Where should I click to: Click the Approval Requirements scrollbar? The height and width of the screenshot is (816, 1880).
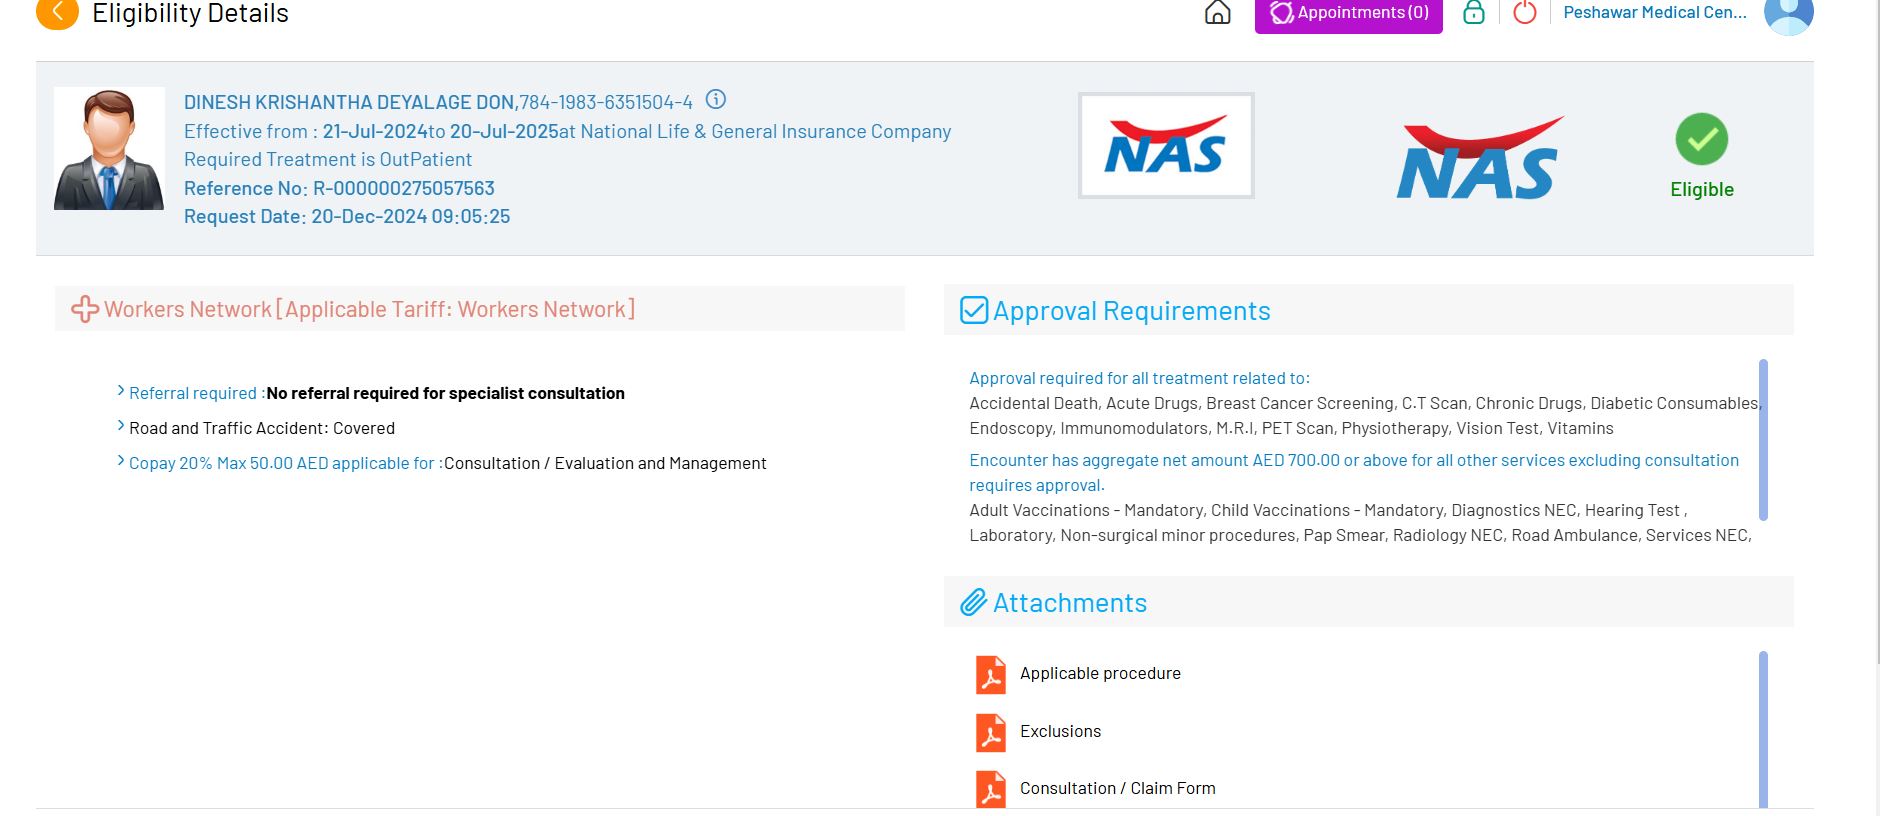1762,440
